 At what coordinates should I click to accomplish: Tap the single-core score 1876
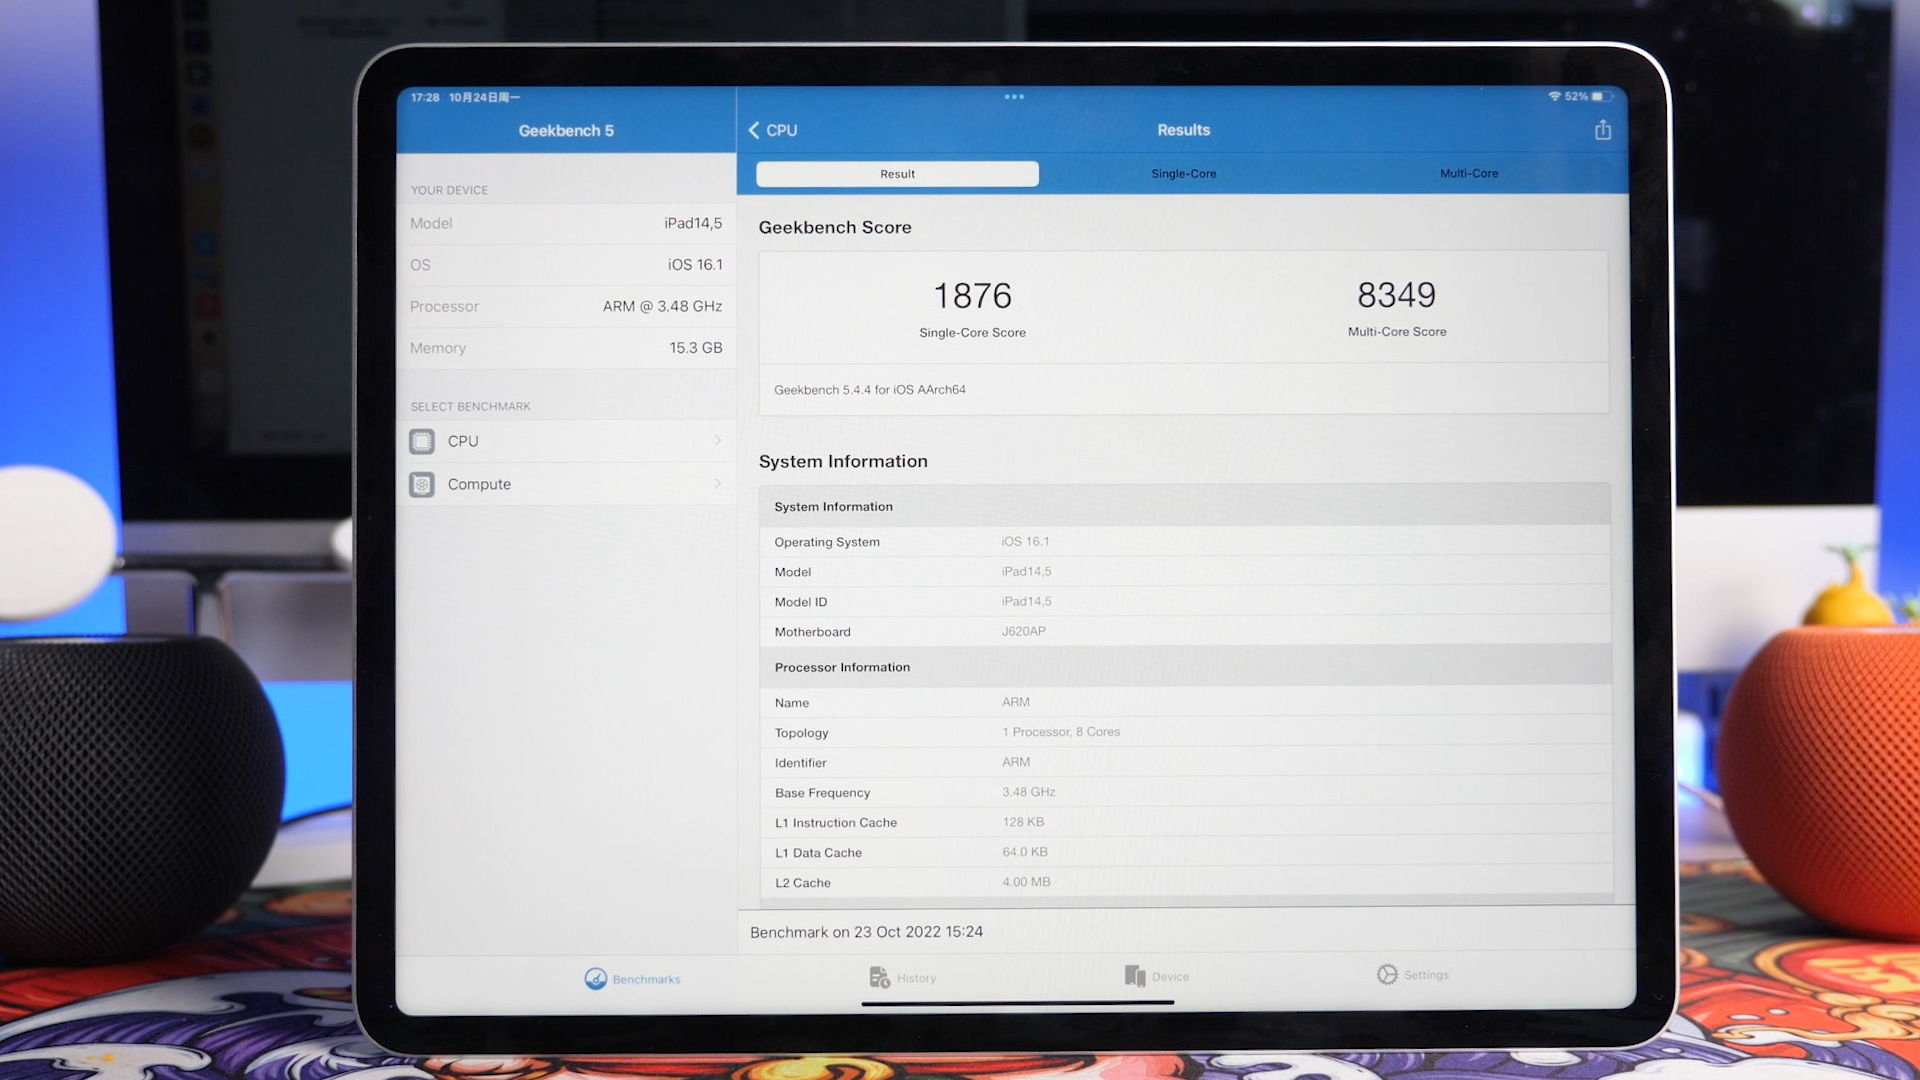point(972,296)
